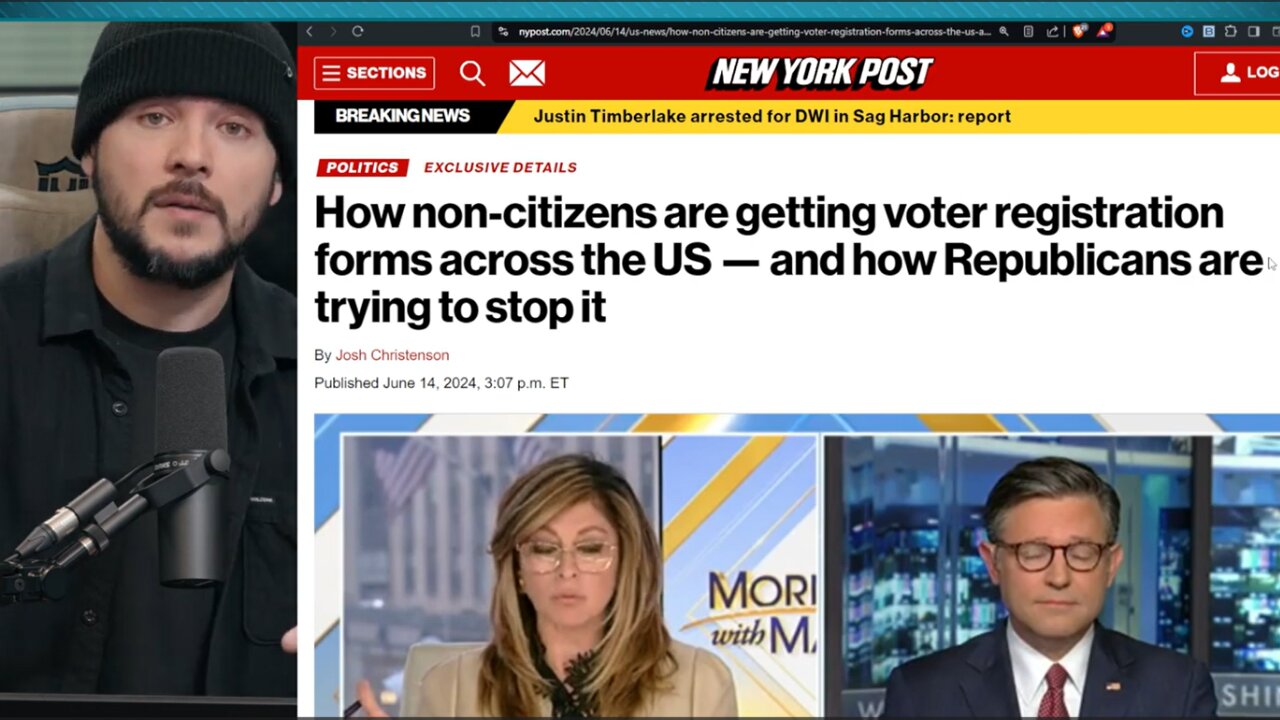The height and width of the screenshot is (720, 1280).
Task: Toggle reader mode icon in the address bar
Action: click(x=1028, y=32)
